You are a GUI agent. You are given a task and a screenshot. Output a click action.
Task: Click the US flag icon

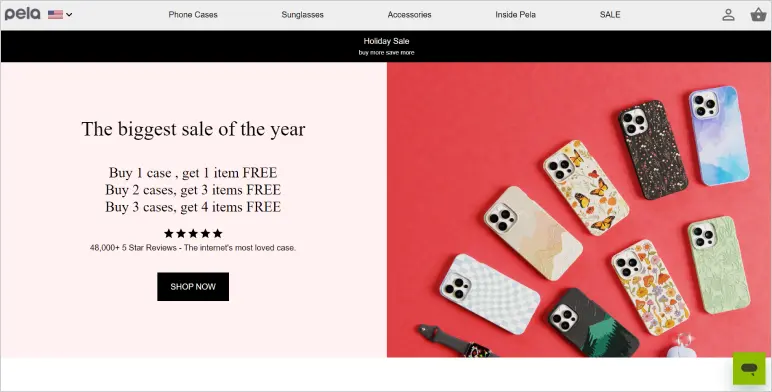(x=55, y=14)
